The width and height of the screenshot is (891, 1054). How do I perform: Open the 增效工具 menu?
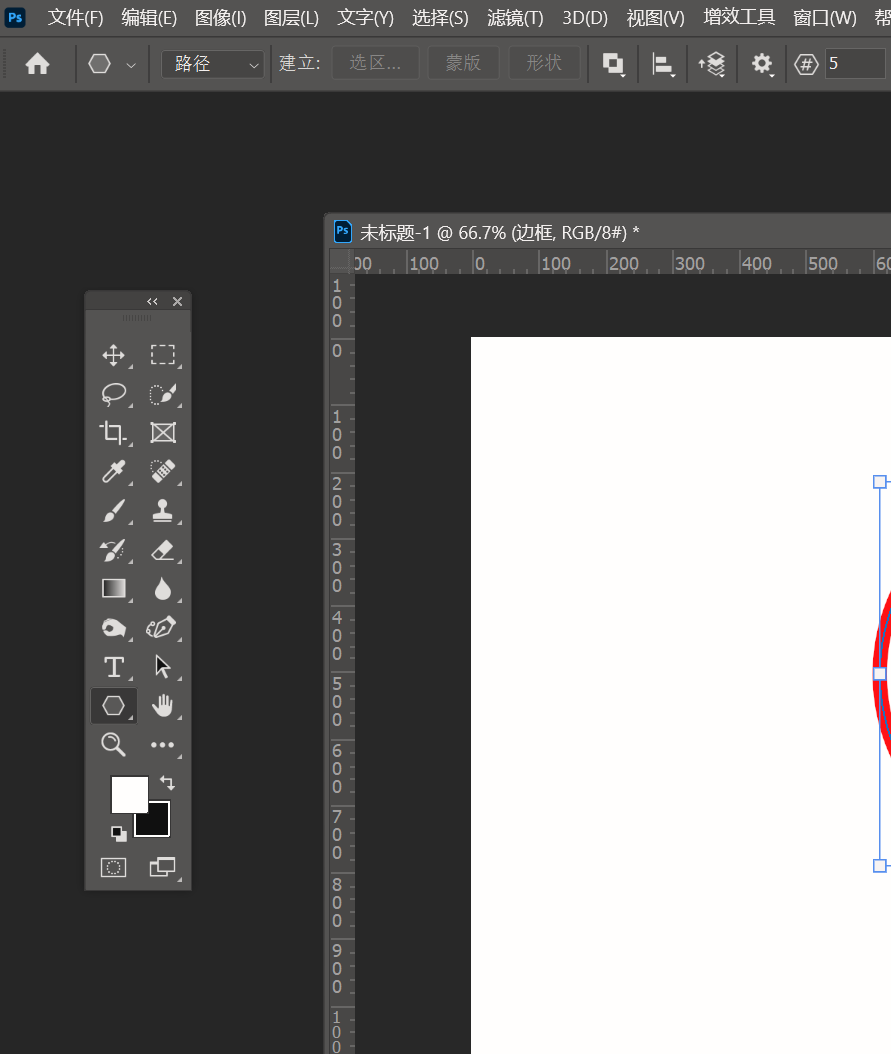point(739,17)
